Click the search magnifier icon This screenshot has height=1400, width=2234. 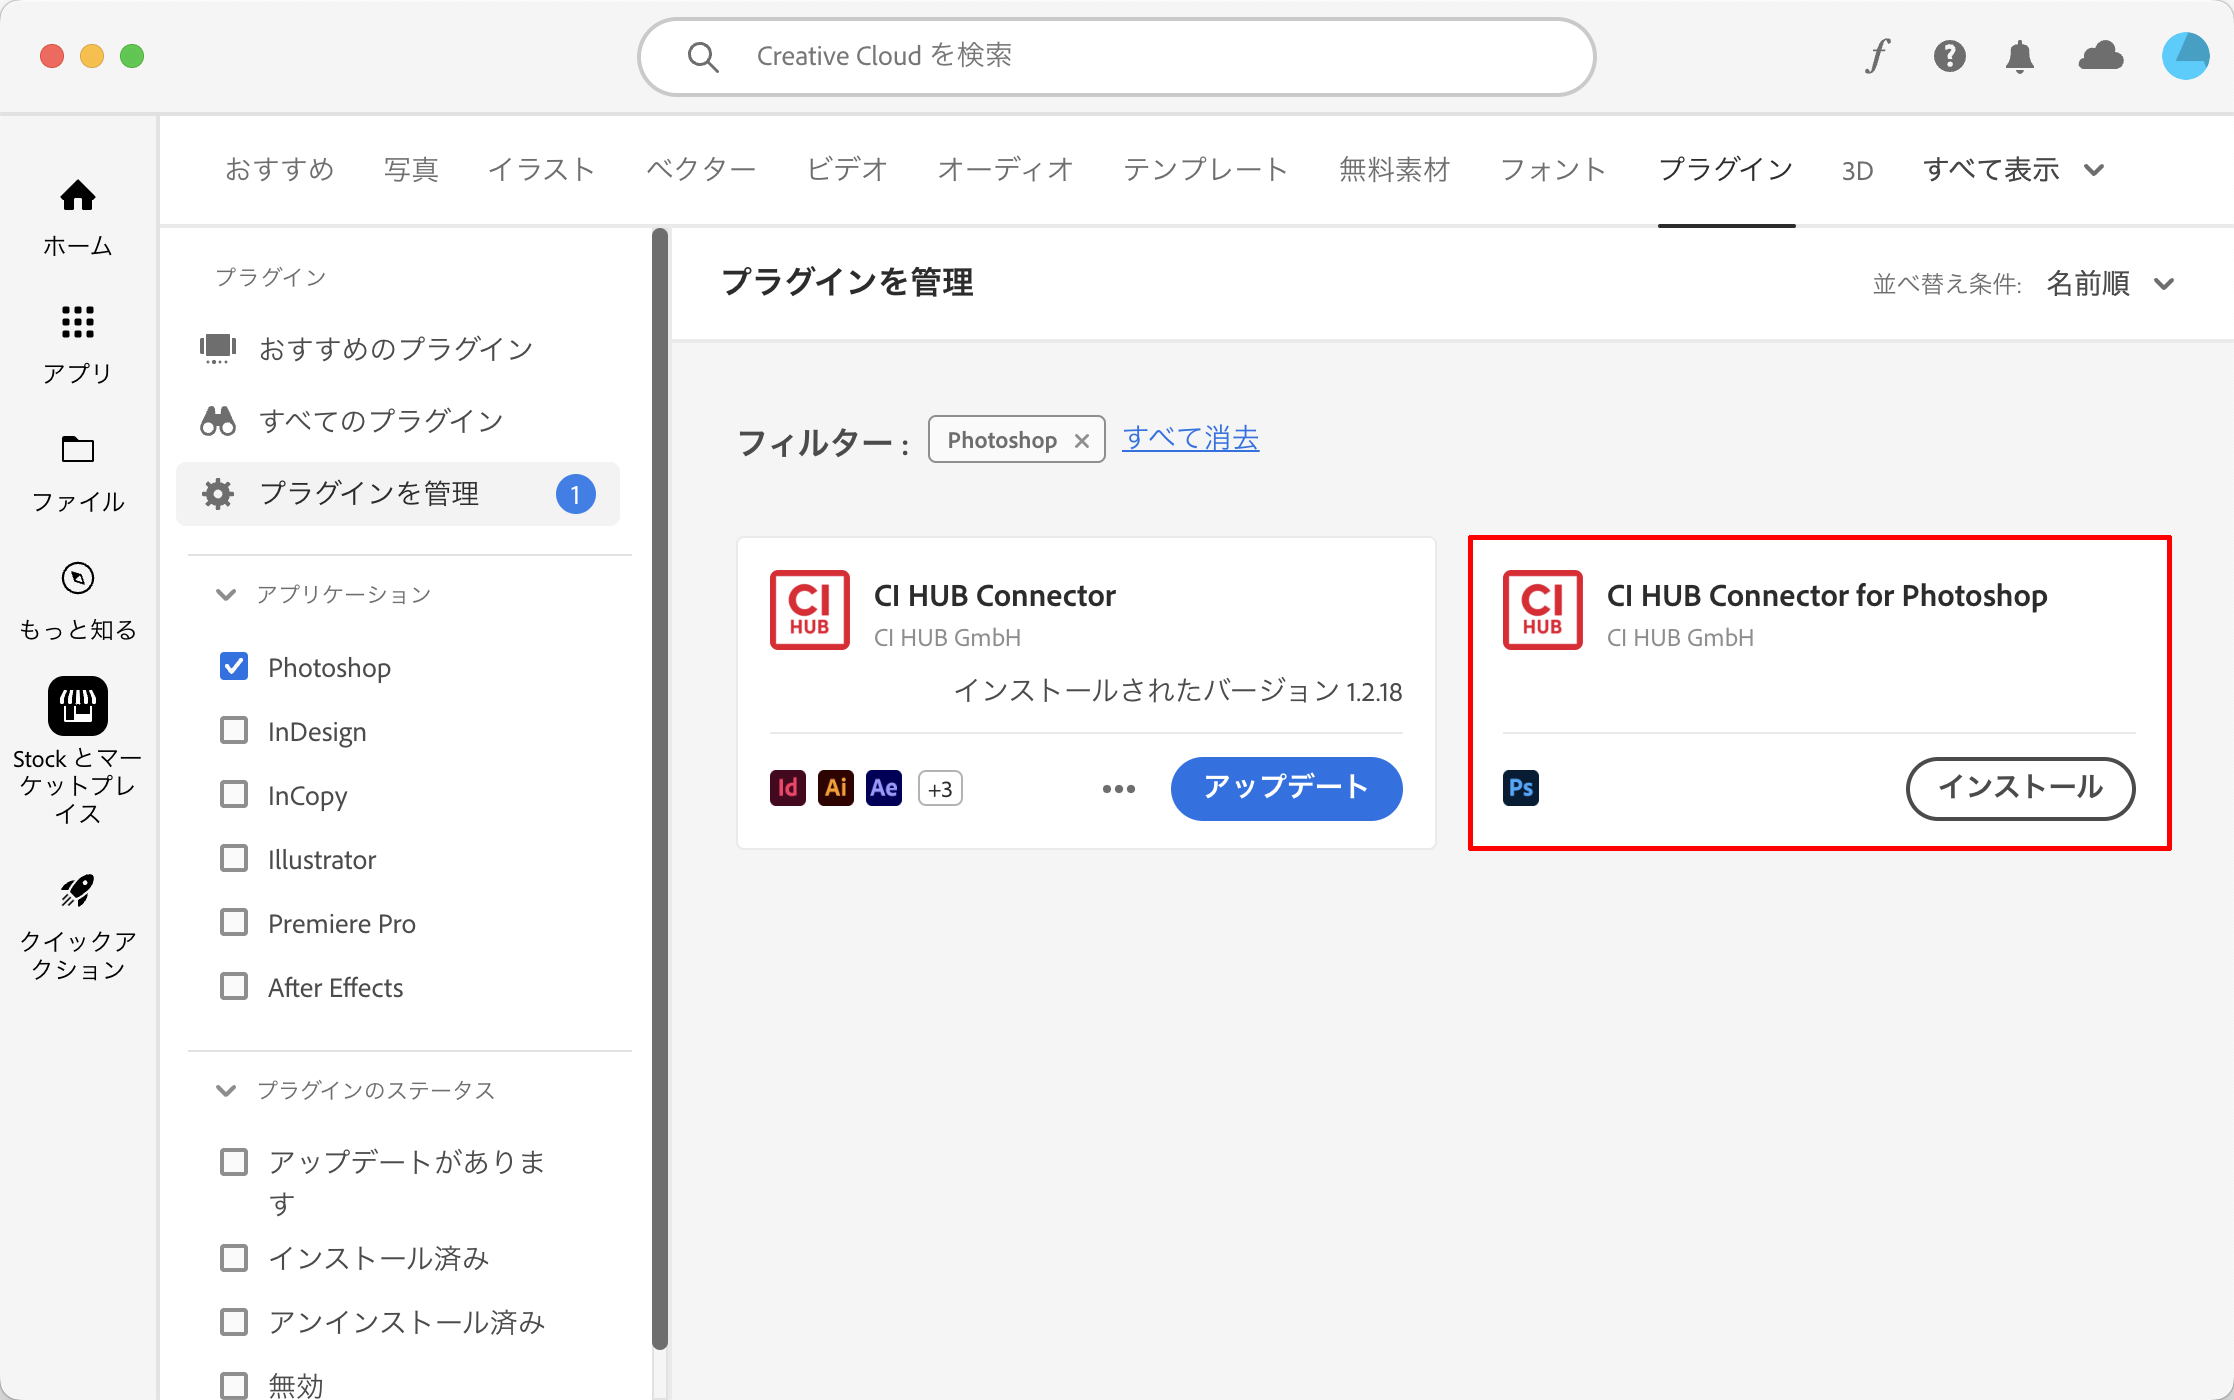tap(703, 57)
